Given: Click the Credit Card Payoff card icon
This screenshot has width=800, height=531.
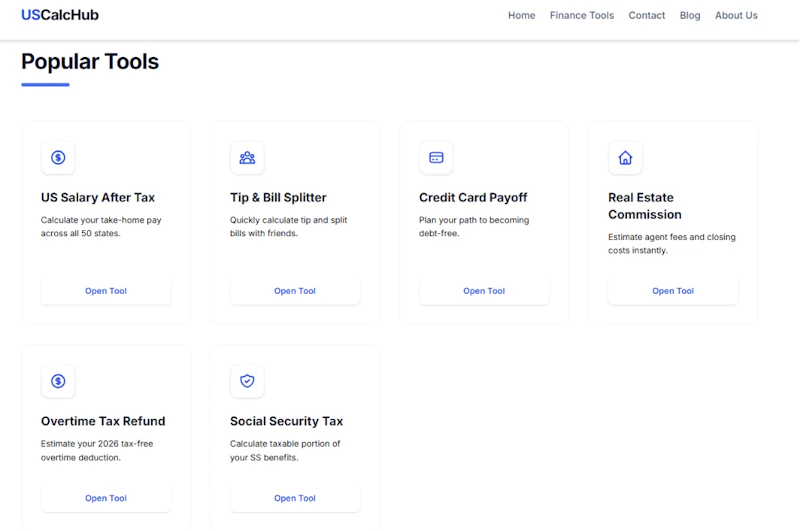Looking at the screenshot, I should click(436, 158).
